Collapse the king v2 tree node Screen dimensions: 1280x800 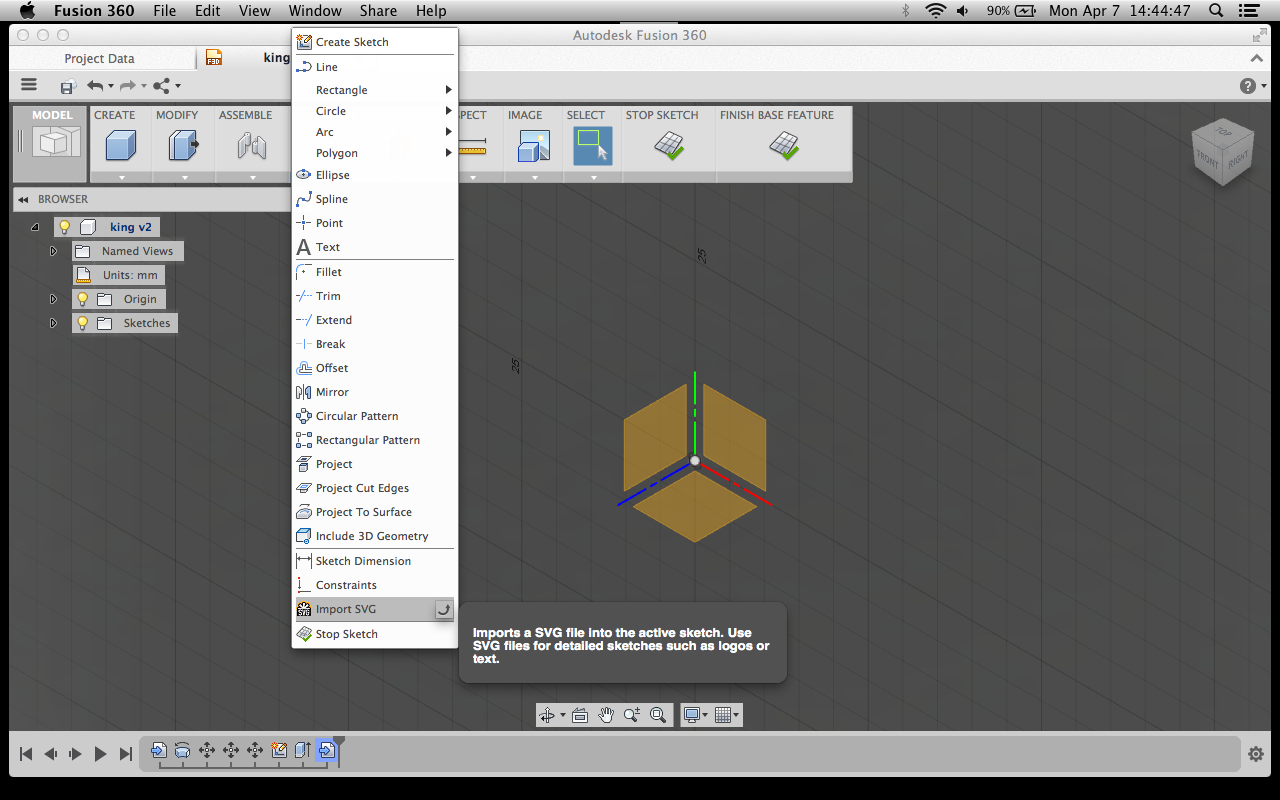tap(35, 227)
